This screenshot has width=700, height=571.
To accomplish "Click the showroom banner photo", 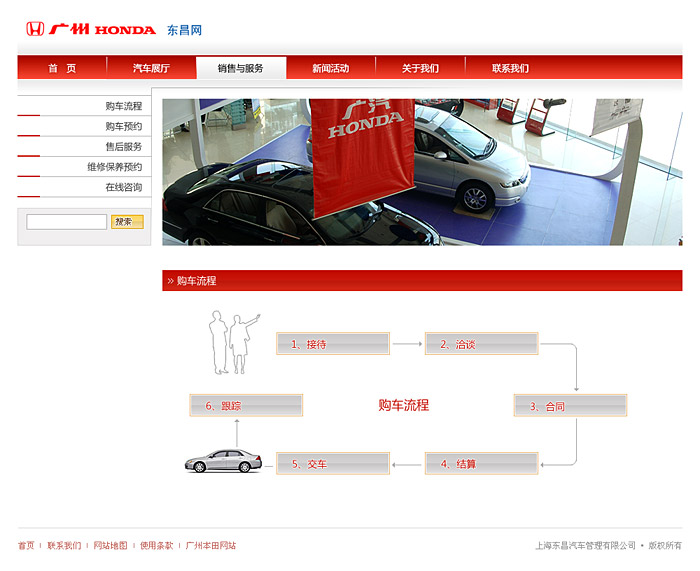I will tap(422, 172).
